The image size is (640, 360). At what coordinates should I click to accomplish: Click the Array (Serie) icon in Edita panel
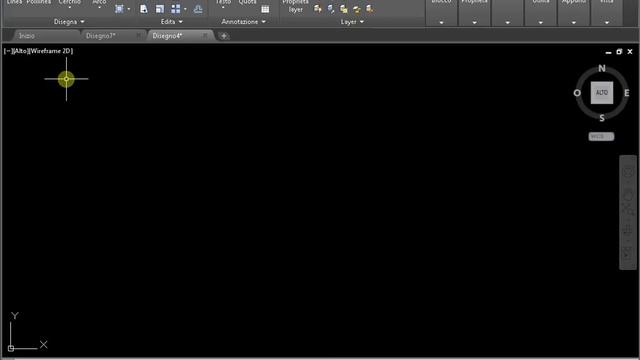coord(176,9)
